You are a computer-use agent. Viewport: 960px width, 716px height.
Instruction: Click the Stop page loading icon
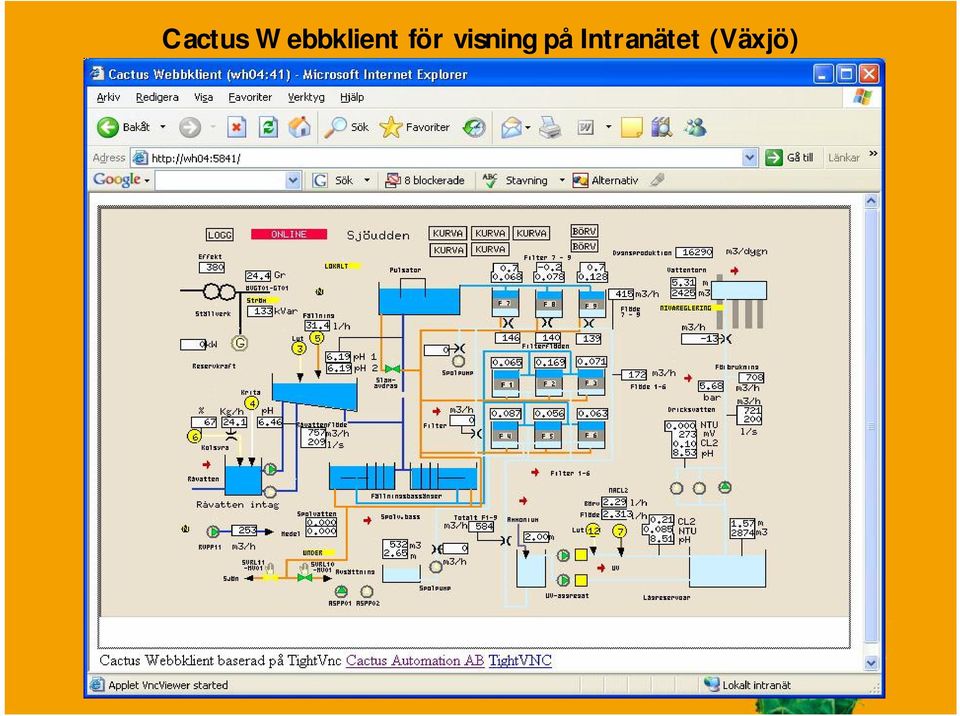[236, 127]
